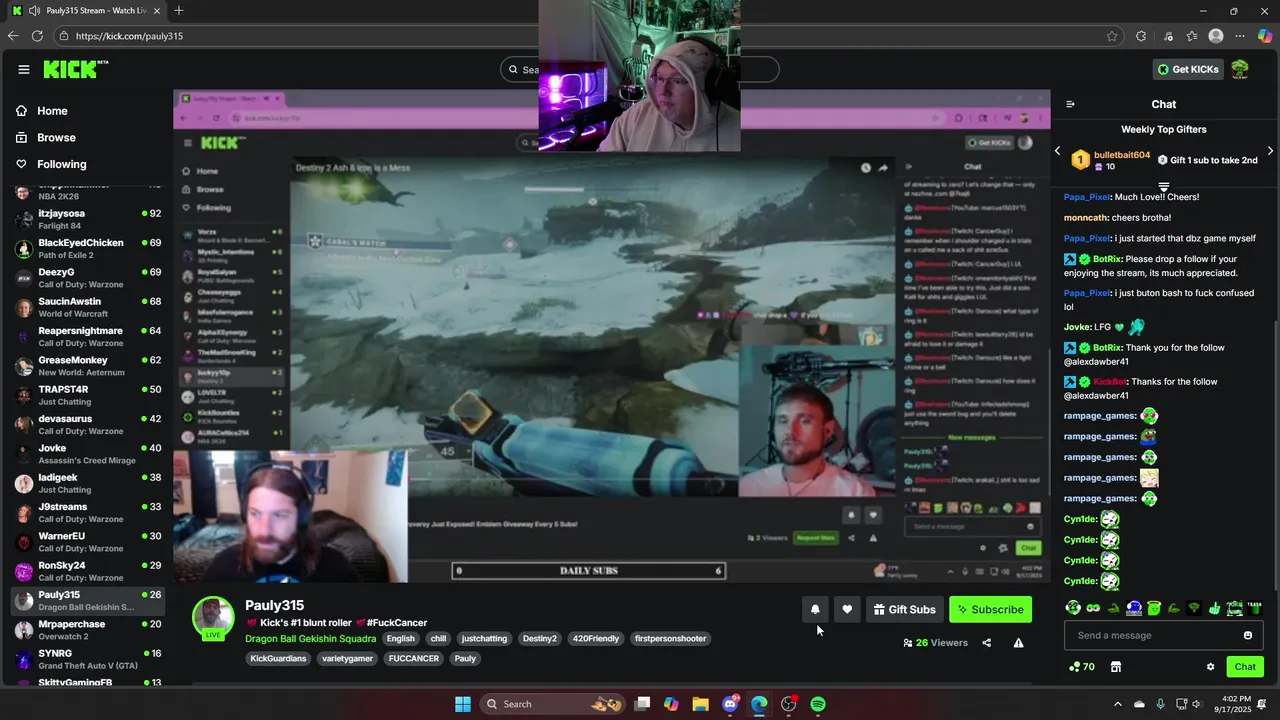Open Mrpaperchase channel in sidebar
Image resolution: width=1280 pixels, height=720 pixels.
87,629
